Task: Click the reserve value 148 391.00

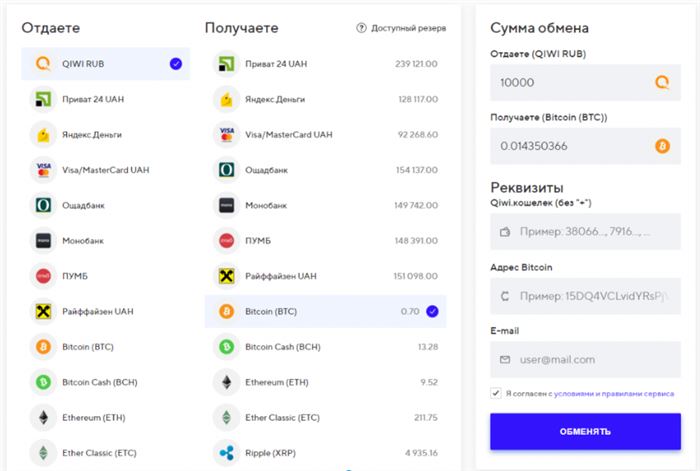Action: click(x=416, y=241)
